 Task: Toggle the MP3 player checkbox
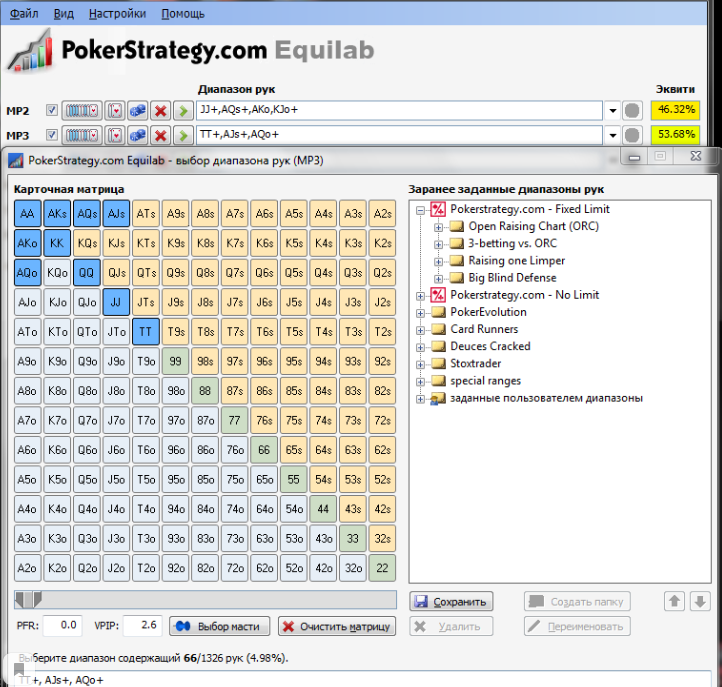pyautogui.click(x=52, y=135)
